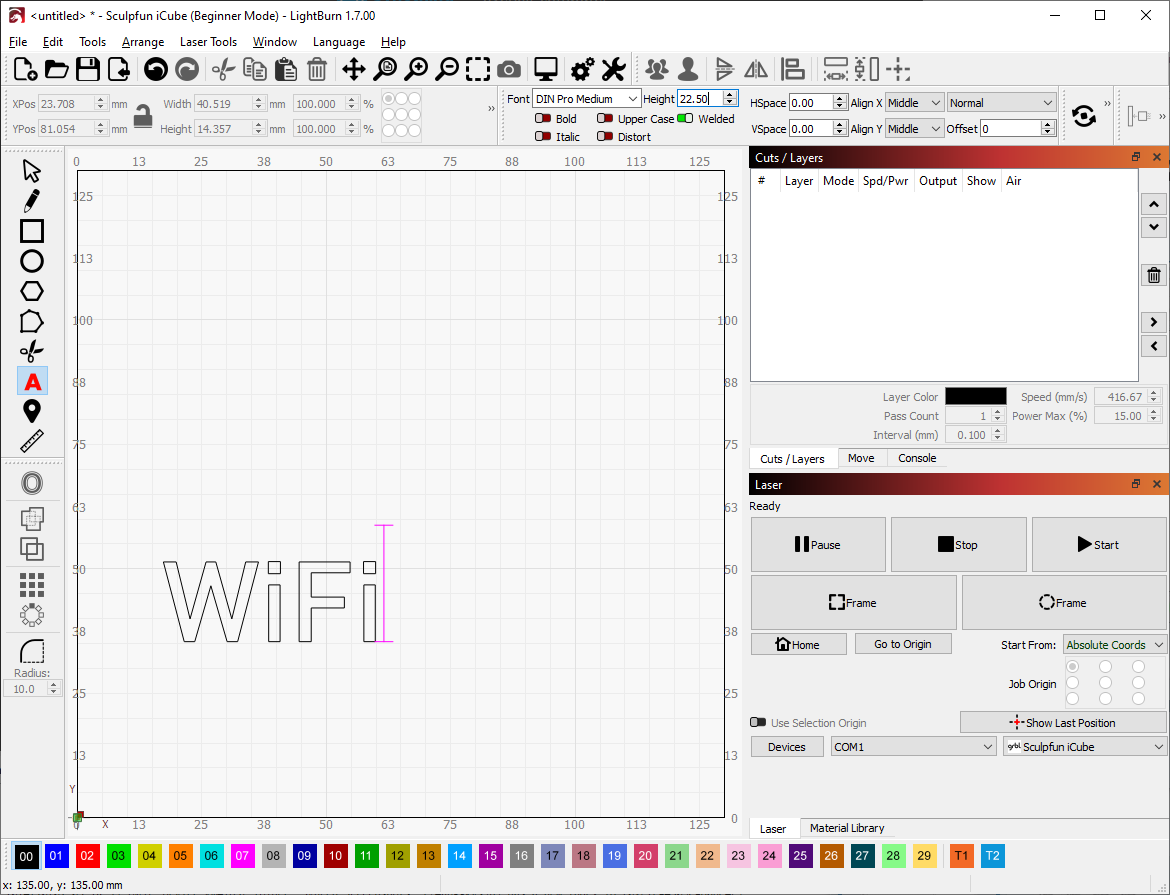Switch to the Material Library tab
Screen dimensions: 1170x895
[846, 828]
